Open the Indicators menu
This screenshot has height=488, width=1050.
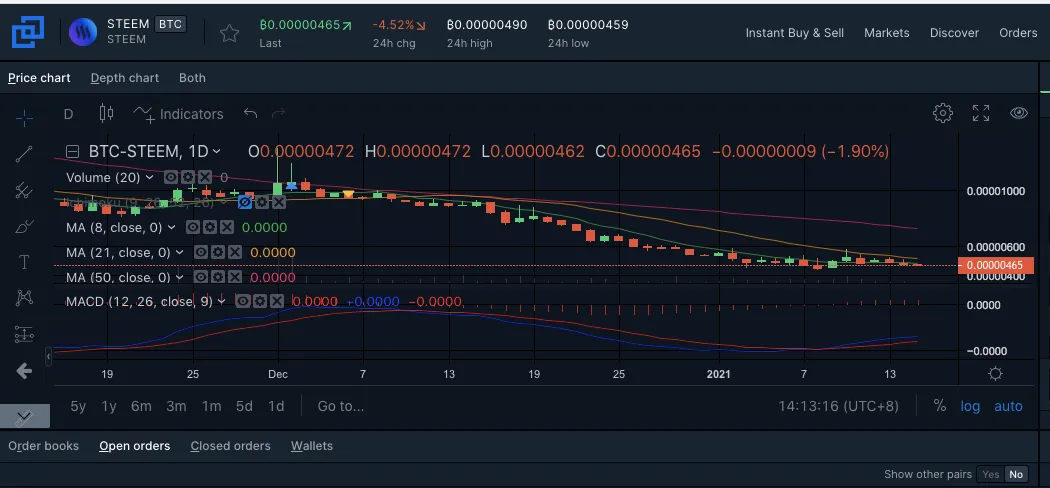tap(178, 114)
